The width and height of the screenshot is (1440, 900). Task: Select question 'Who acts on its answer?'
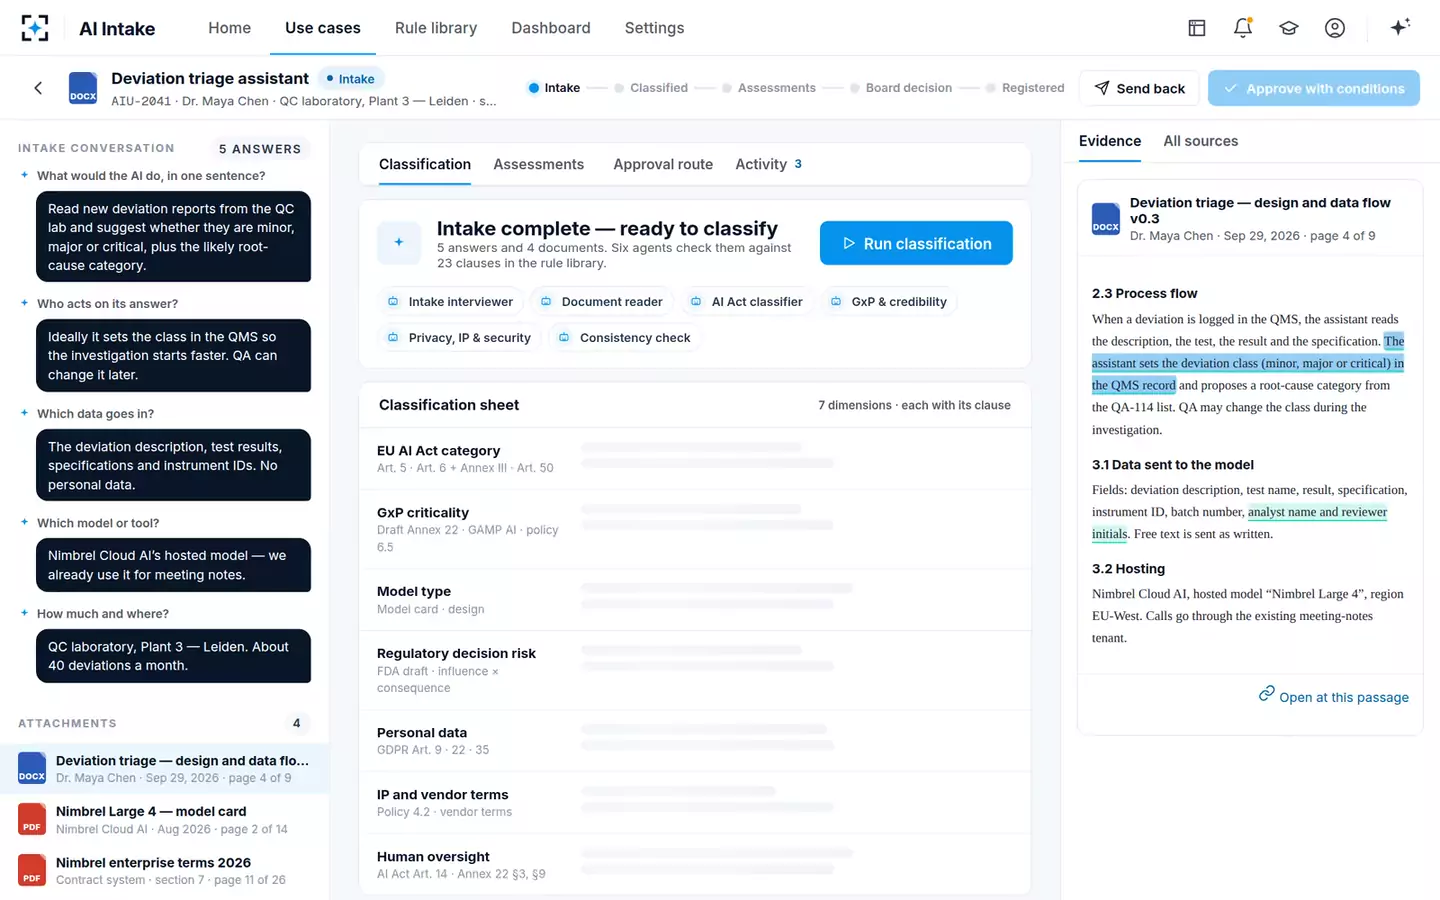click(107, 304)
